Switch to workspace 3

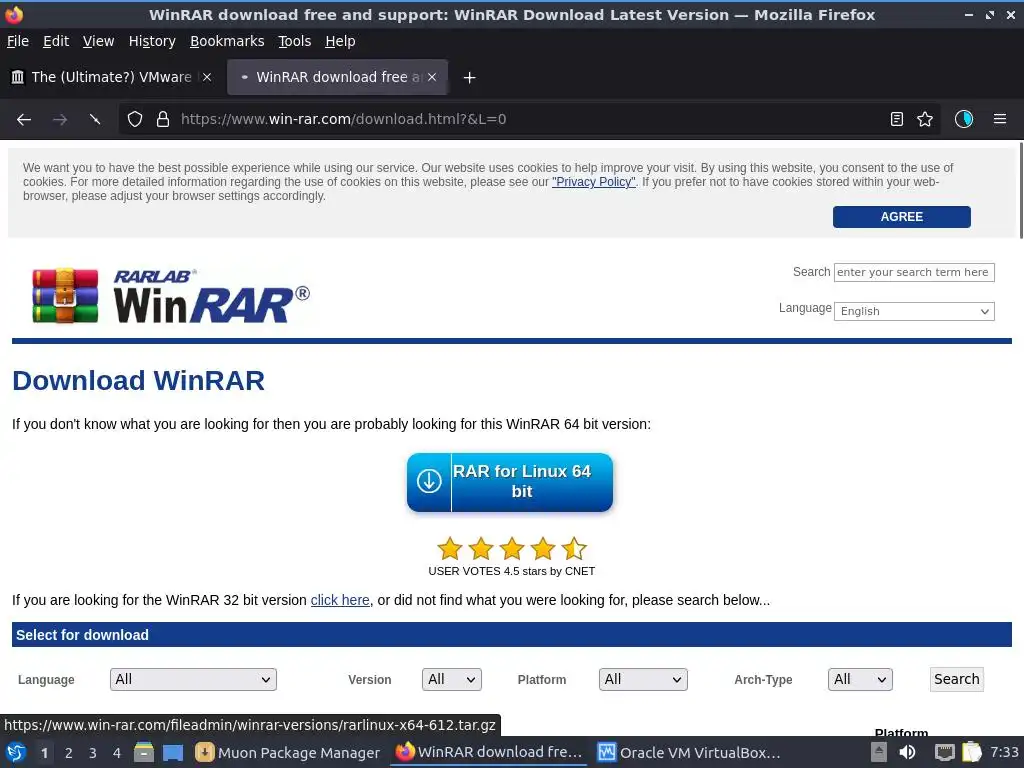click(x=93, y=753)
